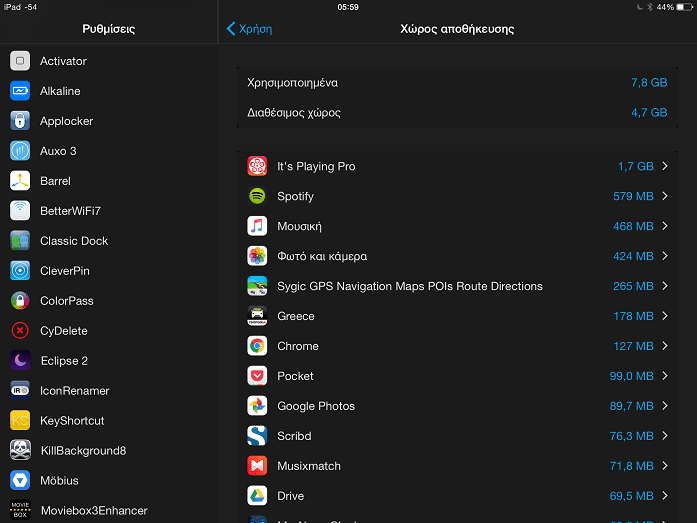This screenshot has width=697, height=523.
Task: Tap the Activator settings icon
Action: [x=20, y=61]
